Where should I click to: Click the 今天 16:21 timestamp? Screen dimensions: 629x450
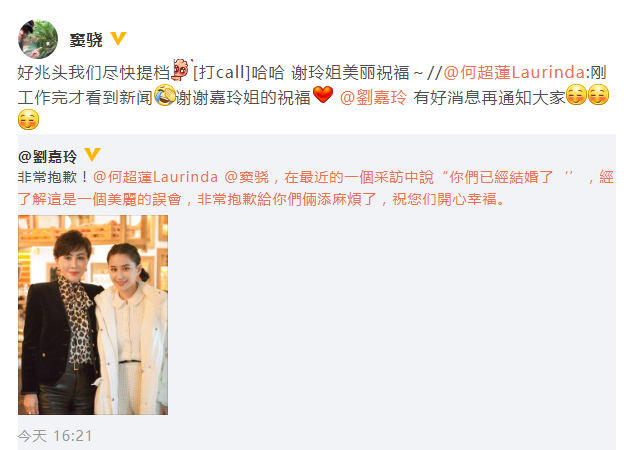point(55,436)
